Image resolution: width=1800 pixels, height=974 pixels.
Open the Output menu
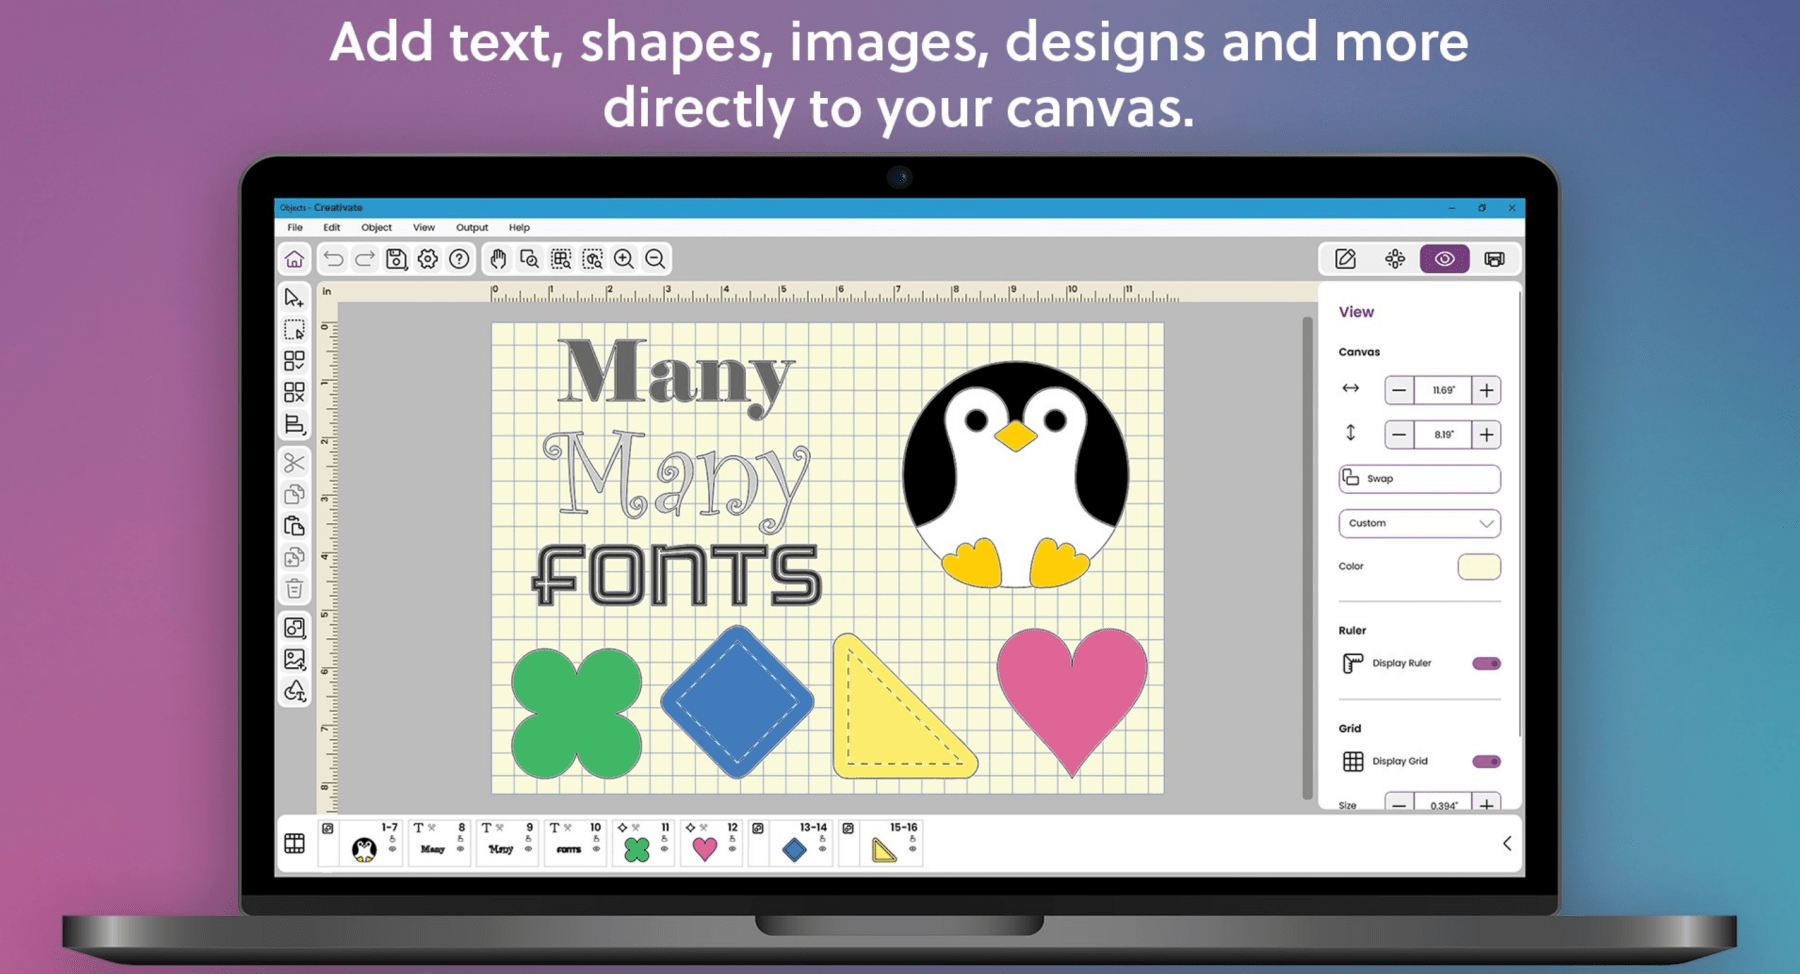[471, 227]
